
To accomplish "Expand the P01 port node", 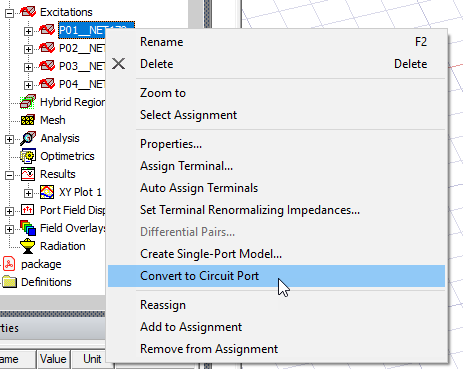I will tap(28, 31).
